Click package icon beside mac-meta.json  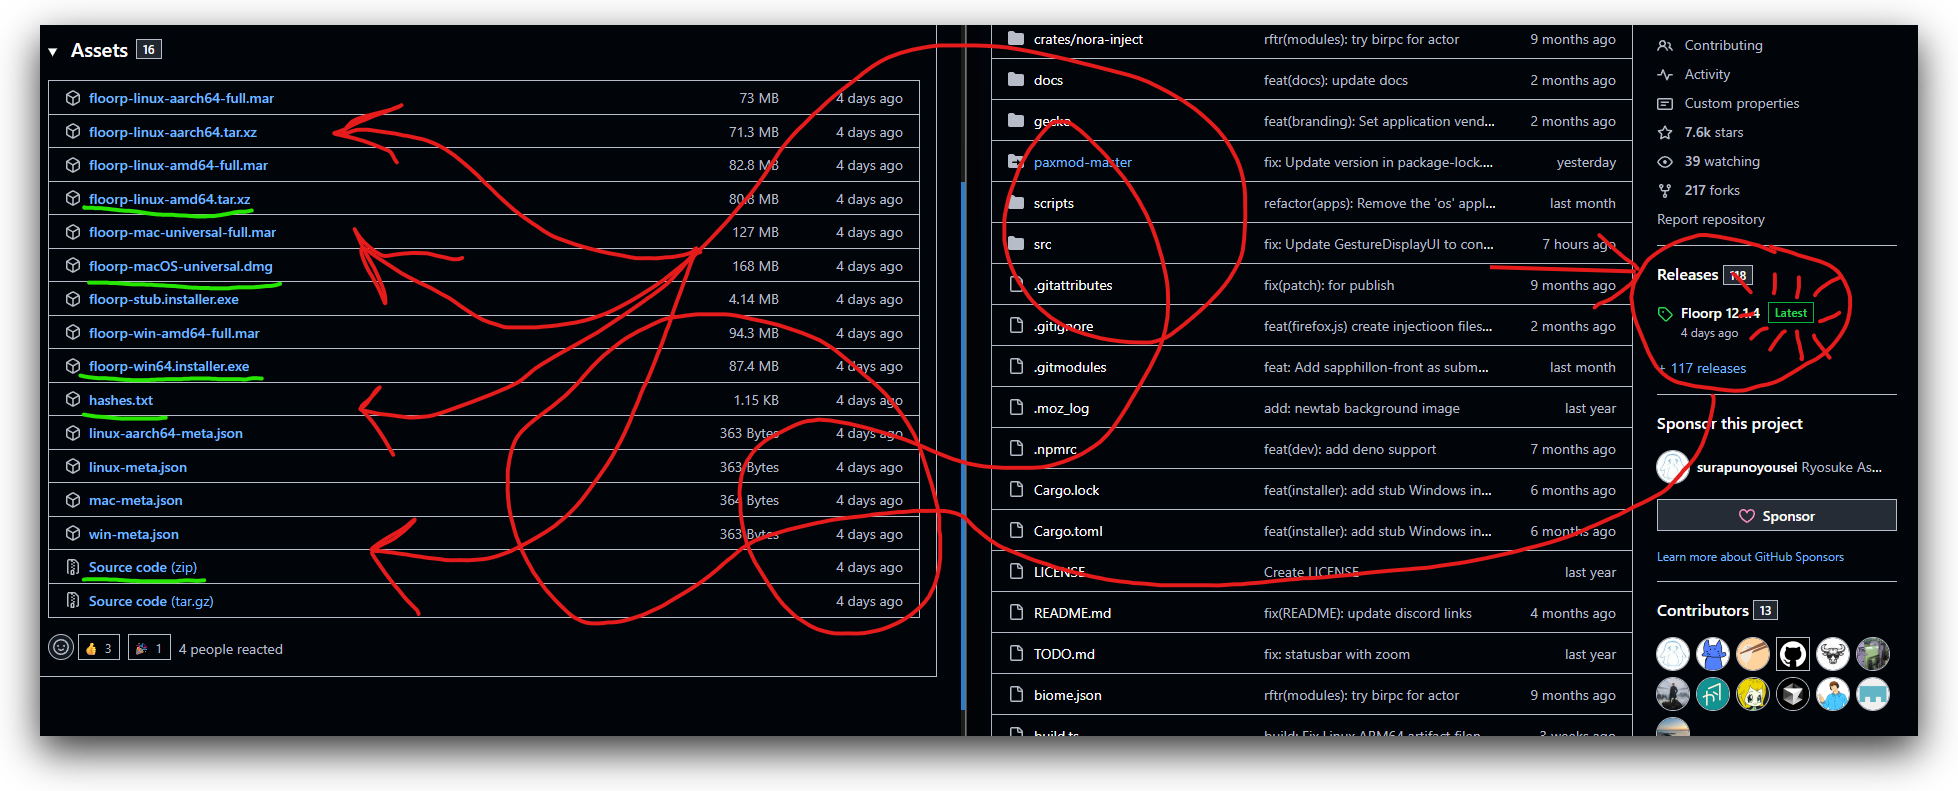coord(72,500)
